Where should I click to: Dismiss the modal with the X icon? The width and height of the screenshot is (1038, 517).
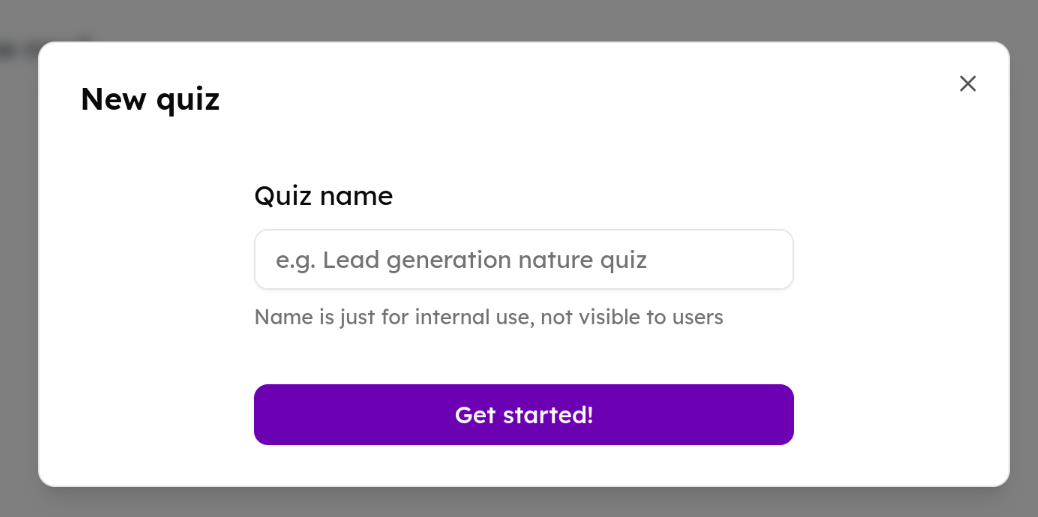coord(967,84)
